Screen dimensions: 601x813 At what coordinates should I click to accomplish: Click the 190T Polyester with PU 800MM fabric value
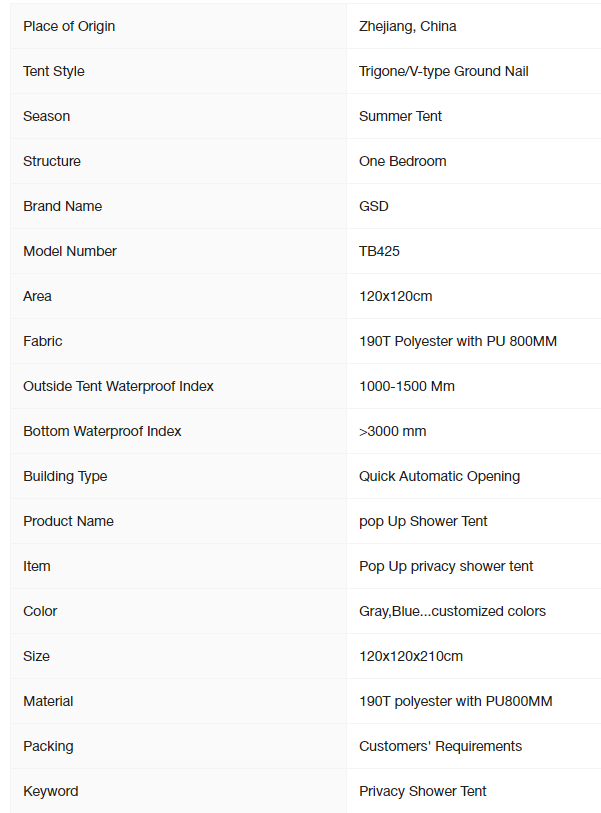[x=458, y=341]
